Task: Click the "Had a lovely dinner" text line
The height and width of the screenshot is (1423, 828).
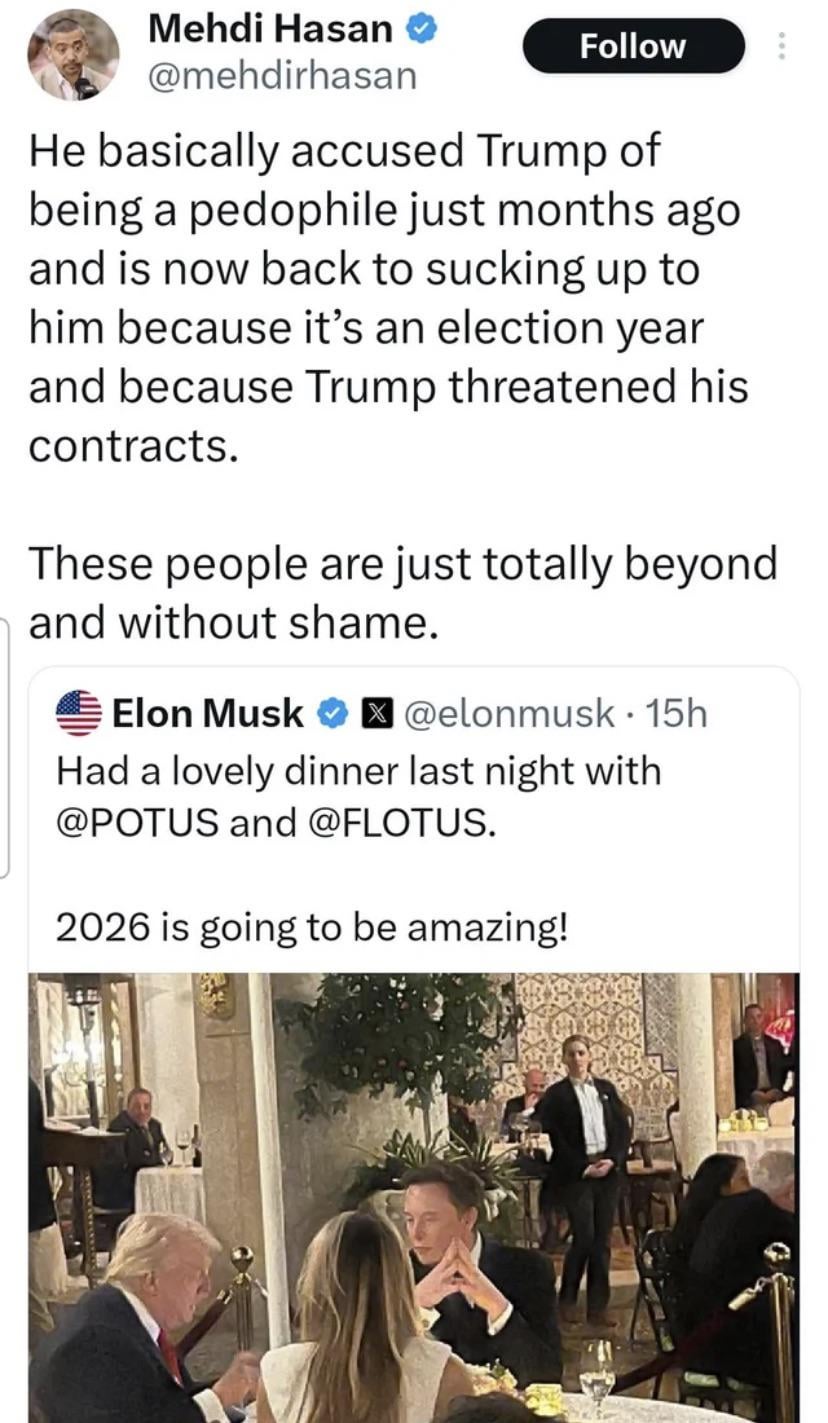Action: [358, 771]
